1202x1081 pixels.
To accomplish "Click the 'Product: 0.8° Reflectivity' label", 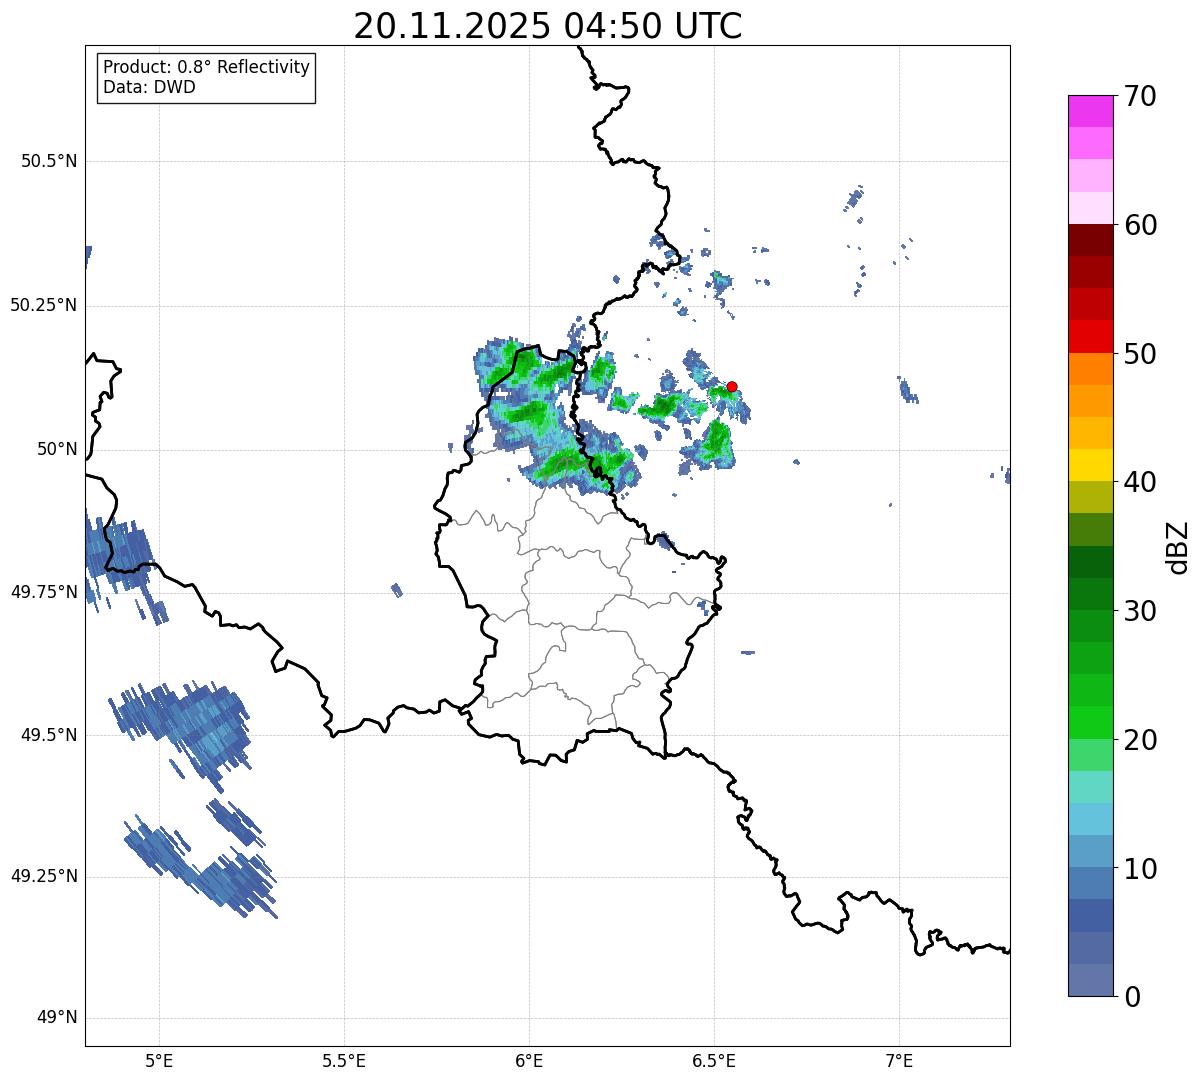I will pos(207,67).
